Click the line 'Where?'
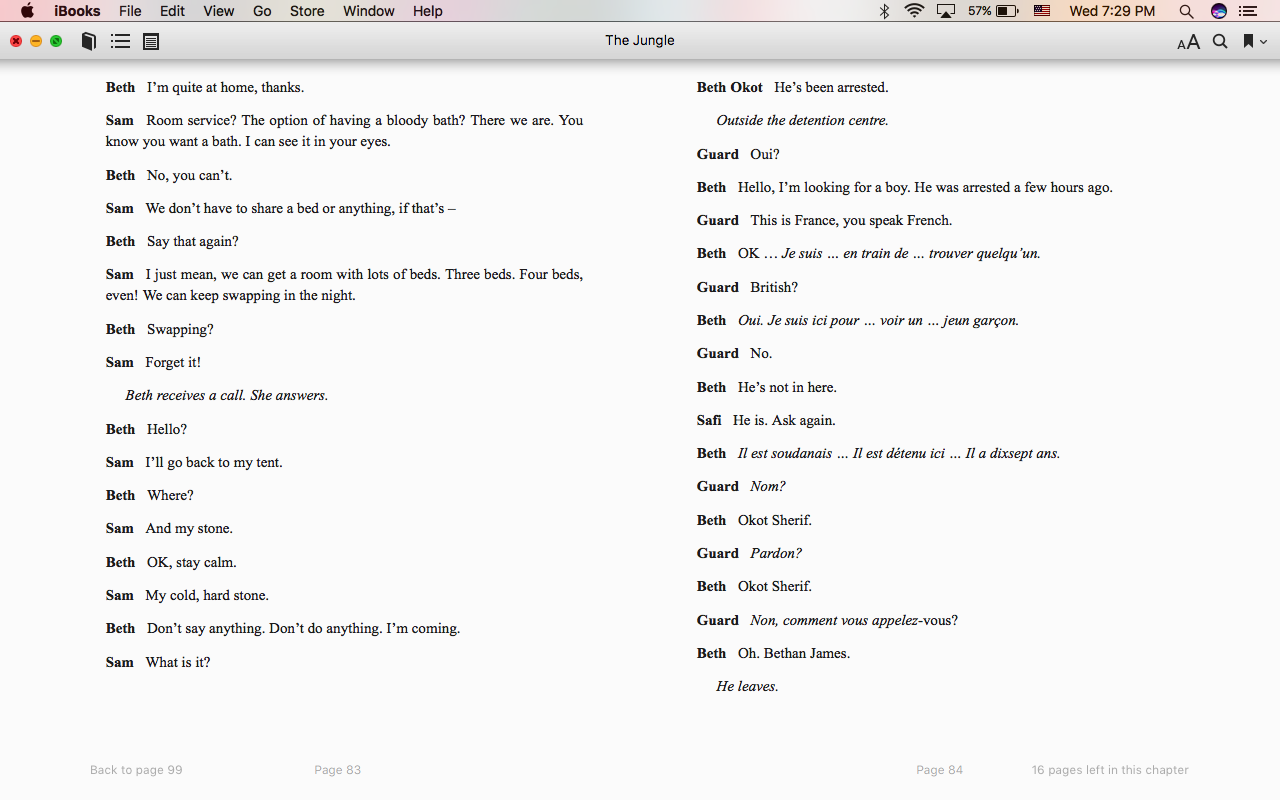Image resolution: width=1280 pixels, height=800 pixels. tap(170, 496)
